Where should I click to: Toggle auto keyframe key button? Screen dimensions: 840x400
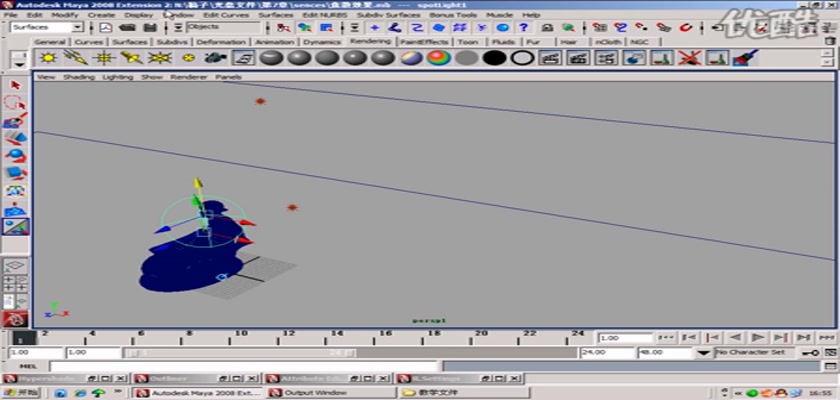tap(813, 353)
